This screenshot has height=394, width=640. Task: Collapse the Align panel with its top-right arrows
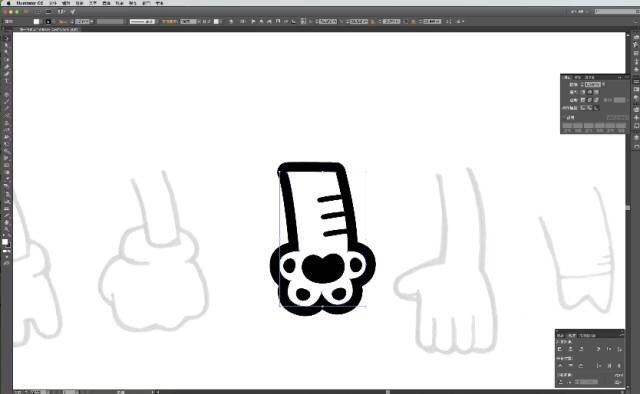[x=622, y=331]
